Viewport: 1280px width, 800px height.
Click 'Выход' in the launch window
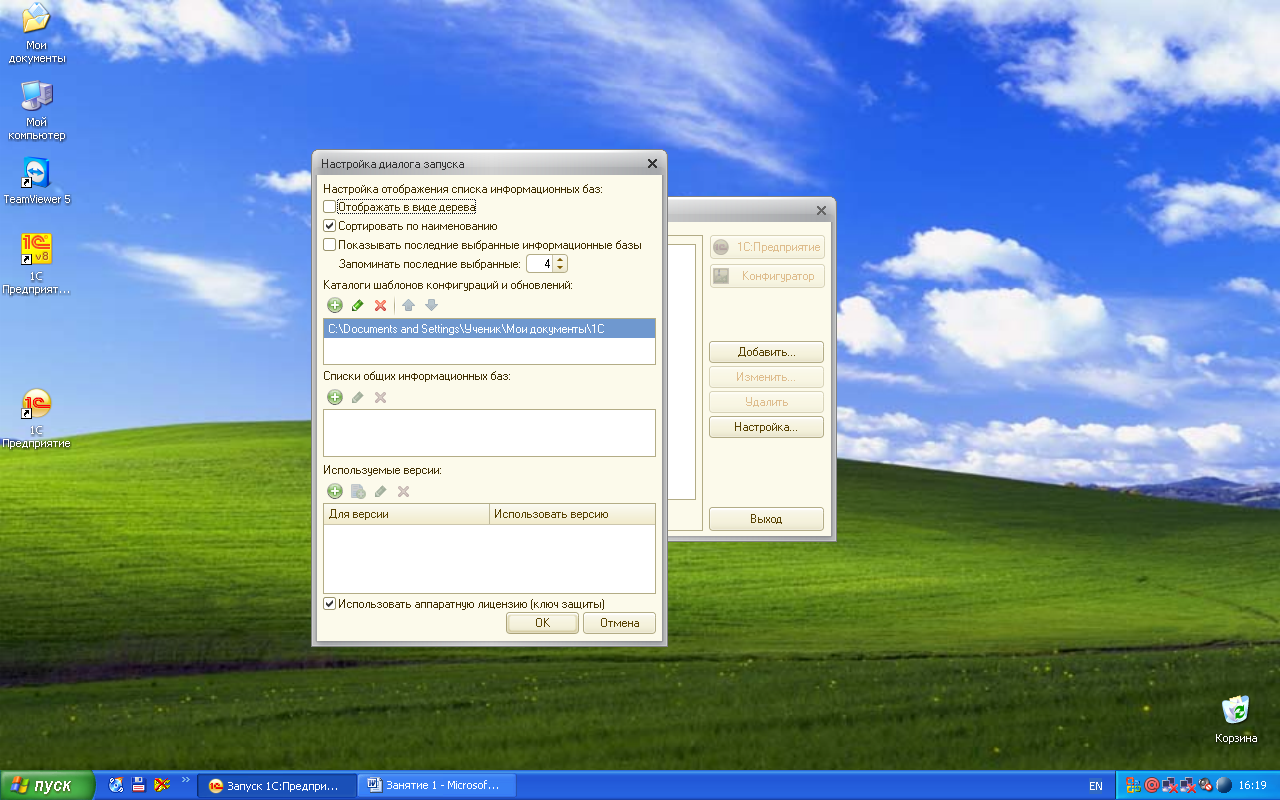766,519
